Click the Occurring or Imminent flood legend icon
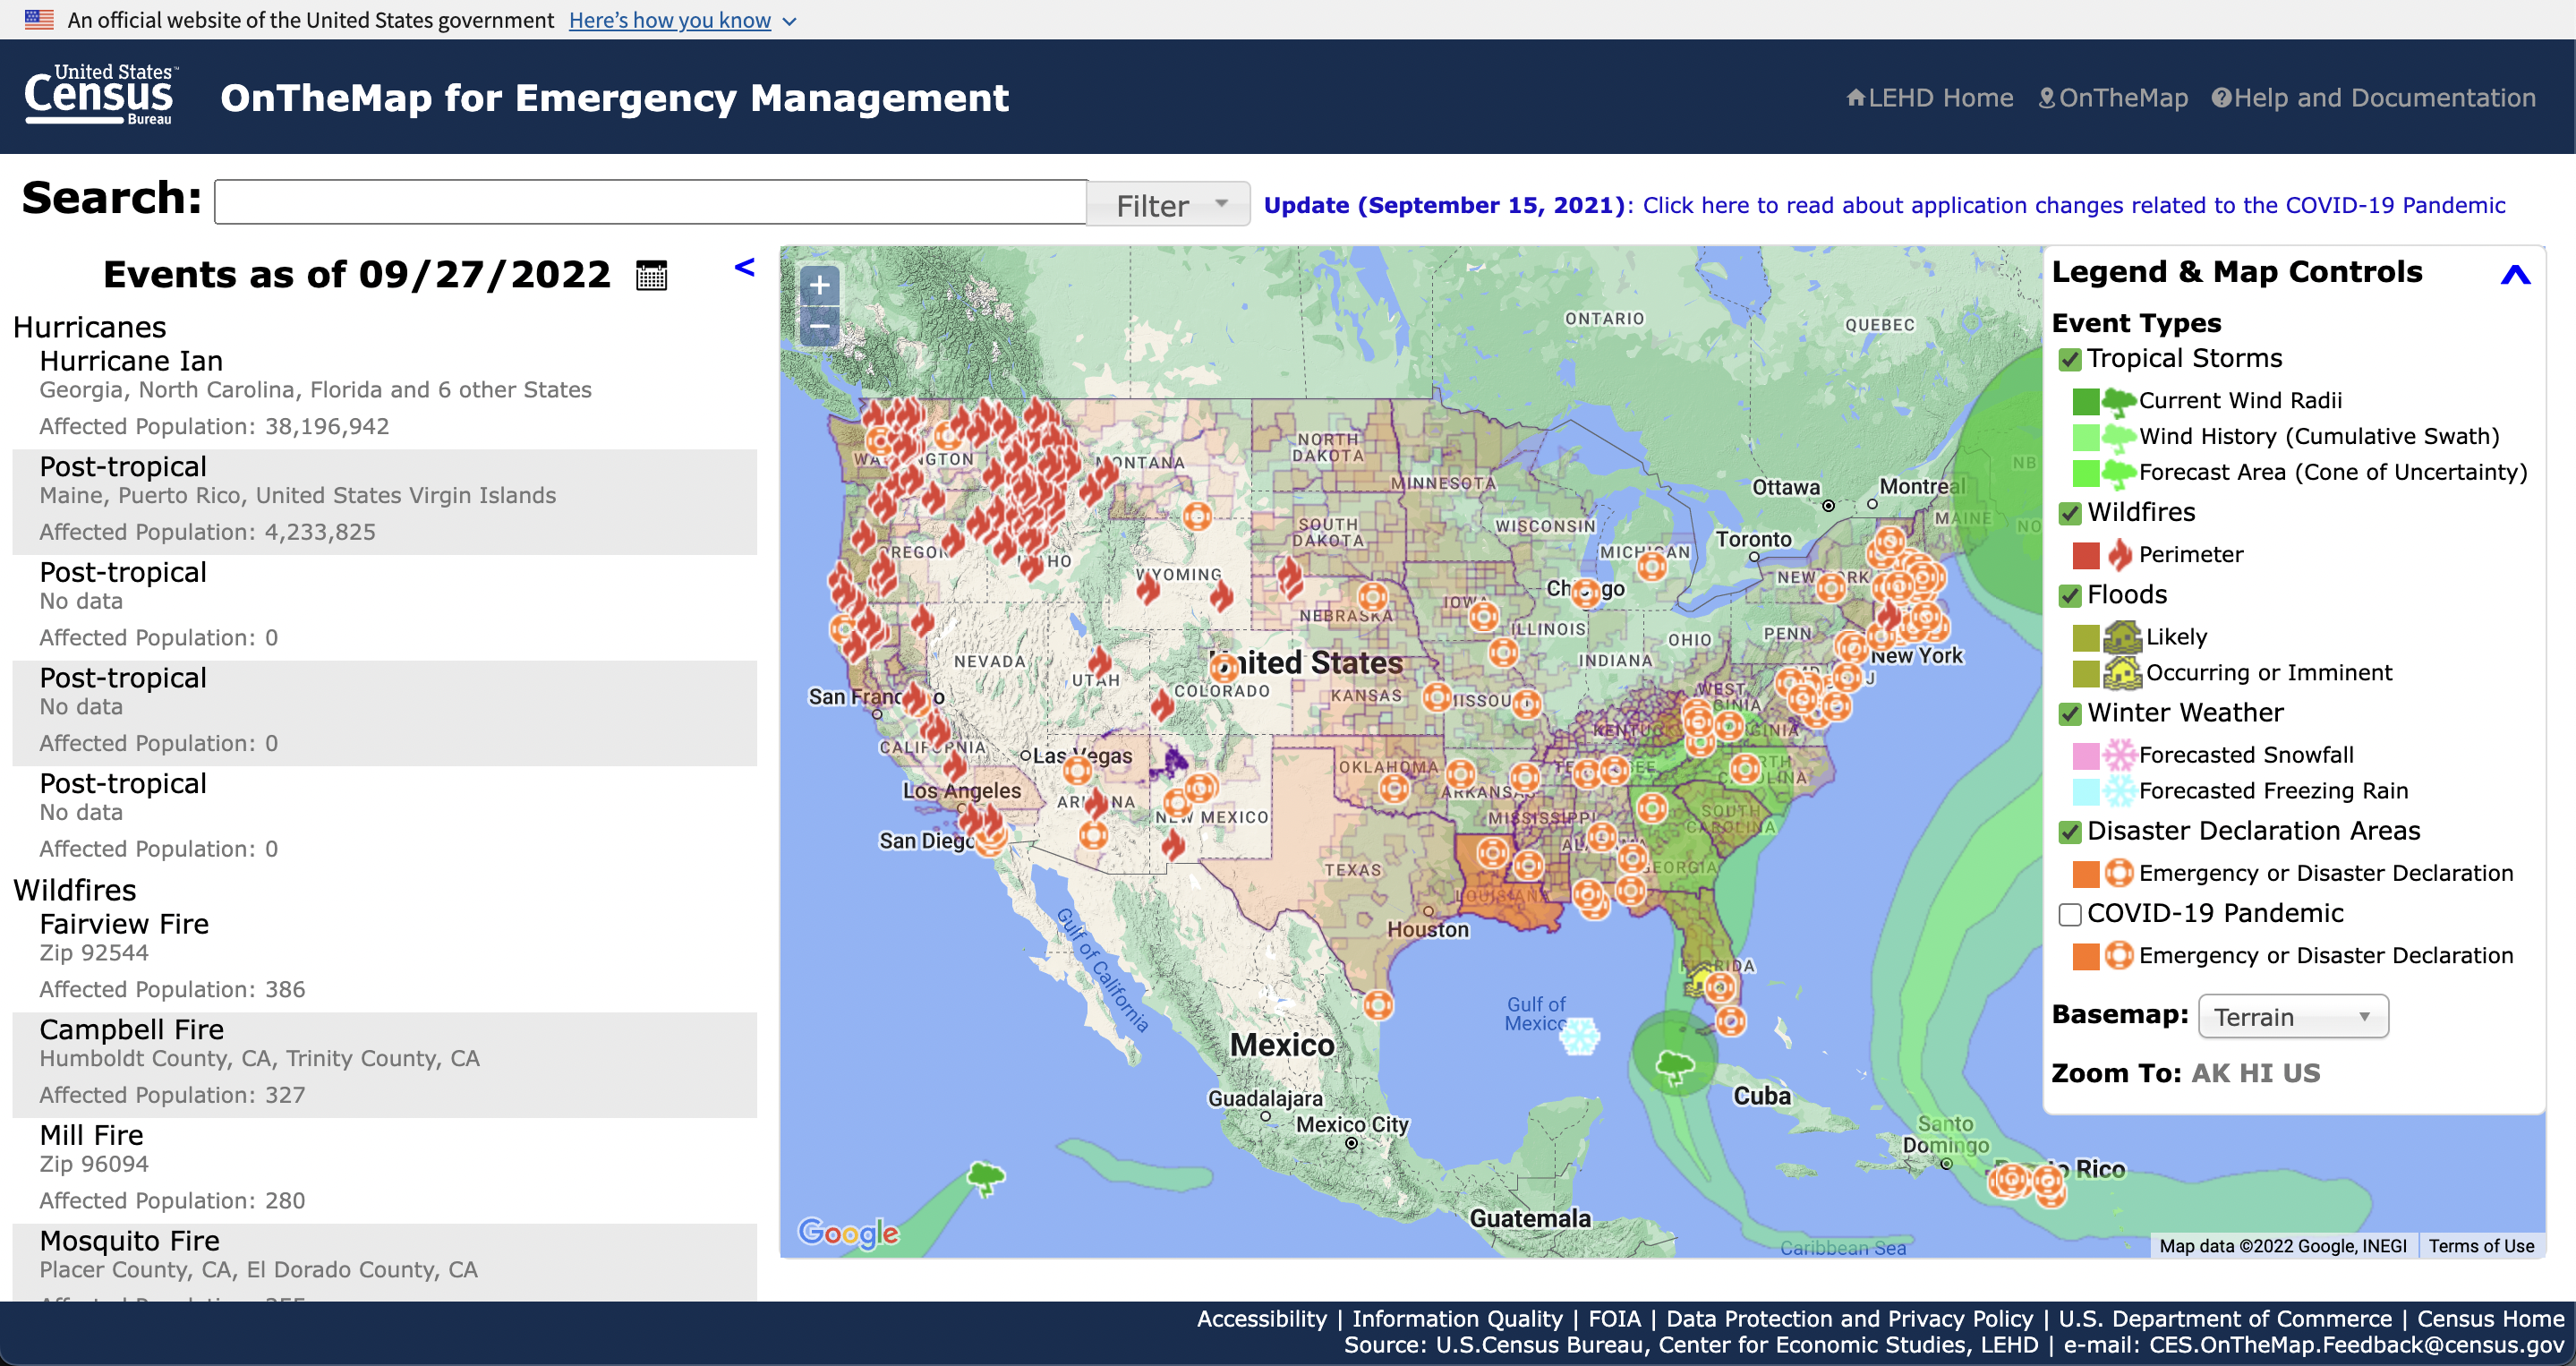The width and height of the screenshot is (2576, 1366). [2122, 673]
